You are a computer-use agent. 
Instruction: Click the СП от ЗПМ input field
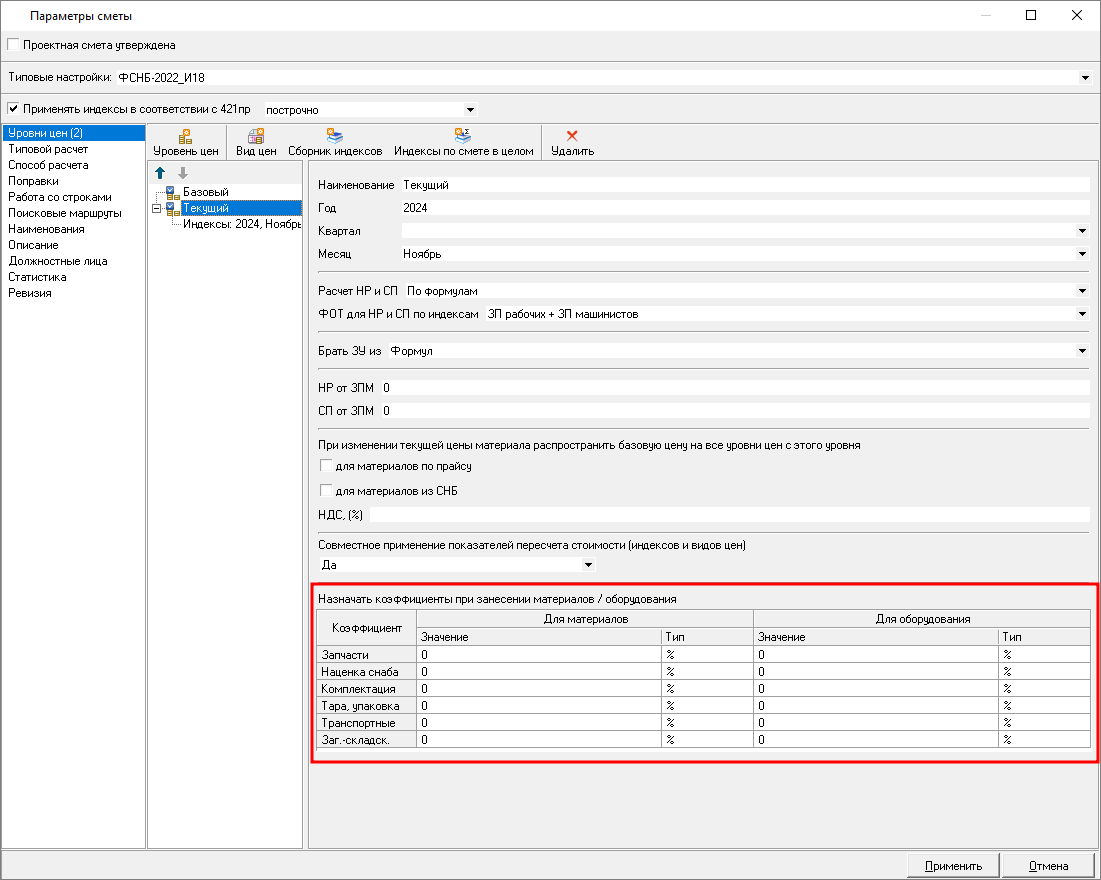(x=736, y=411)
